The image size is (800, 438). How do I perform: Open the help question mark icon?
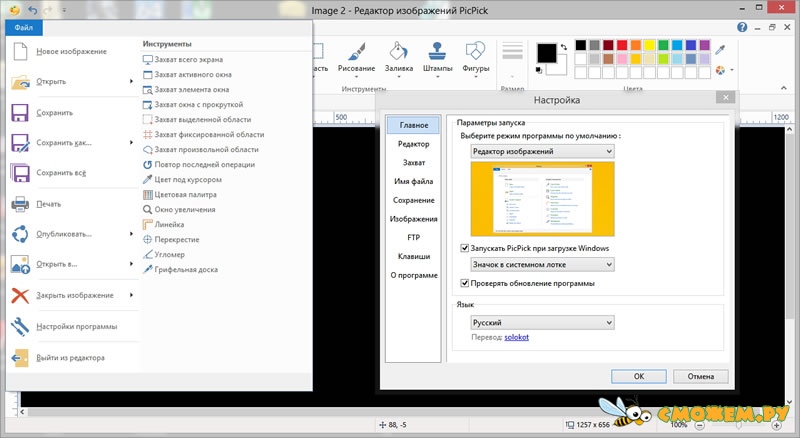pyautogui.click(x=742, y=27)
